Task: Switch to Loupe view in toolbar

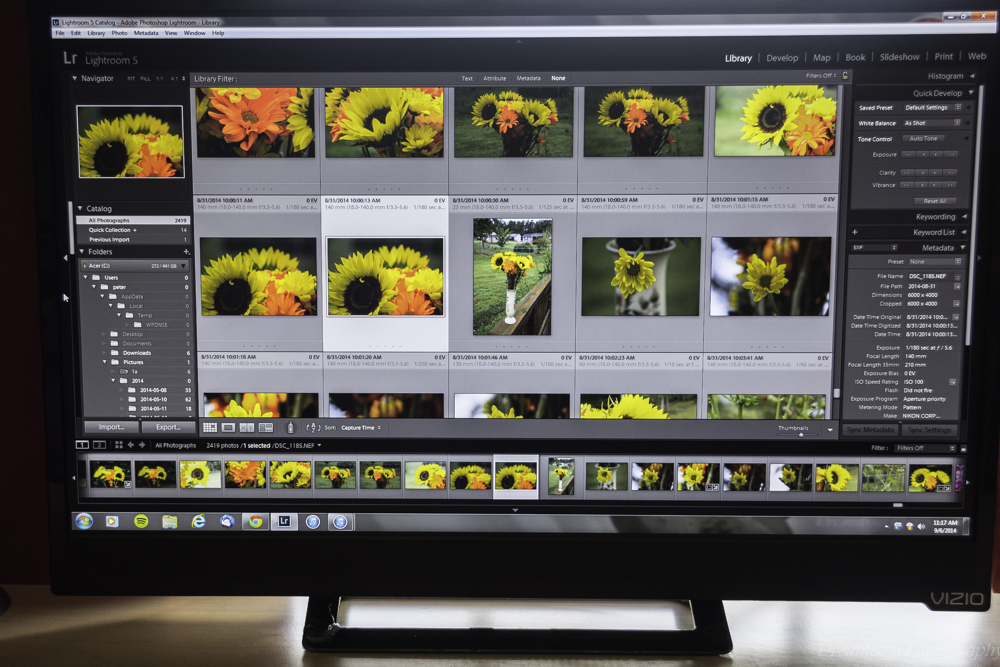Action: coord(228,428)
